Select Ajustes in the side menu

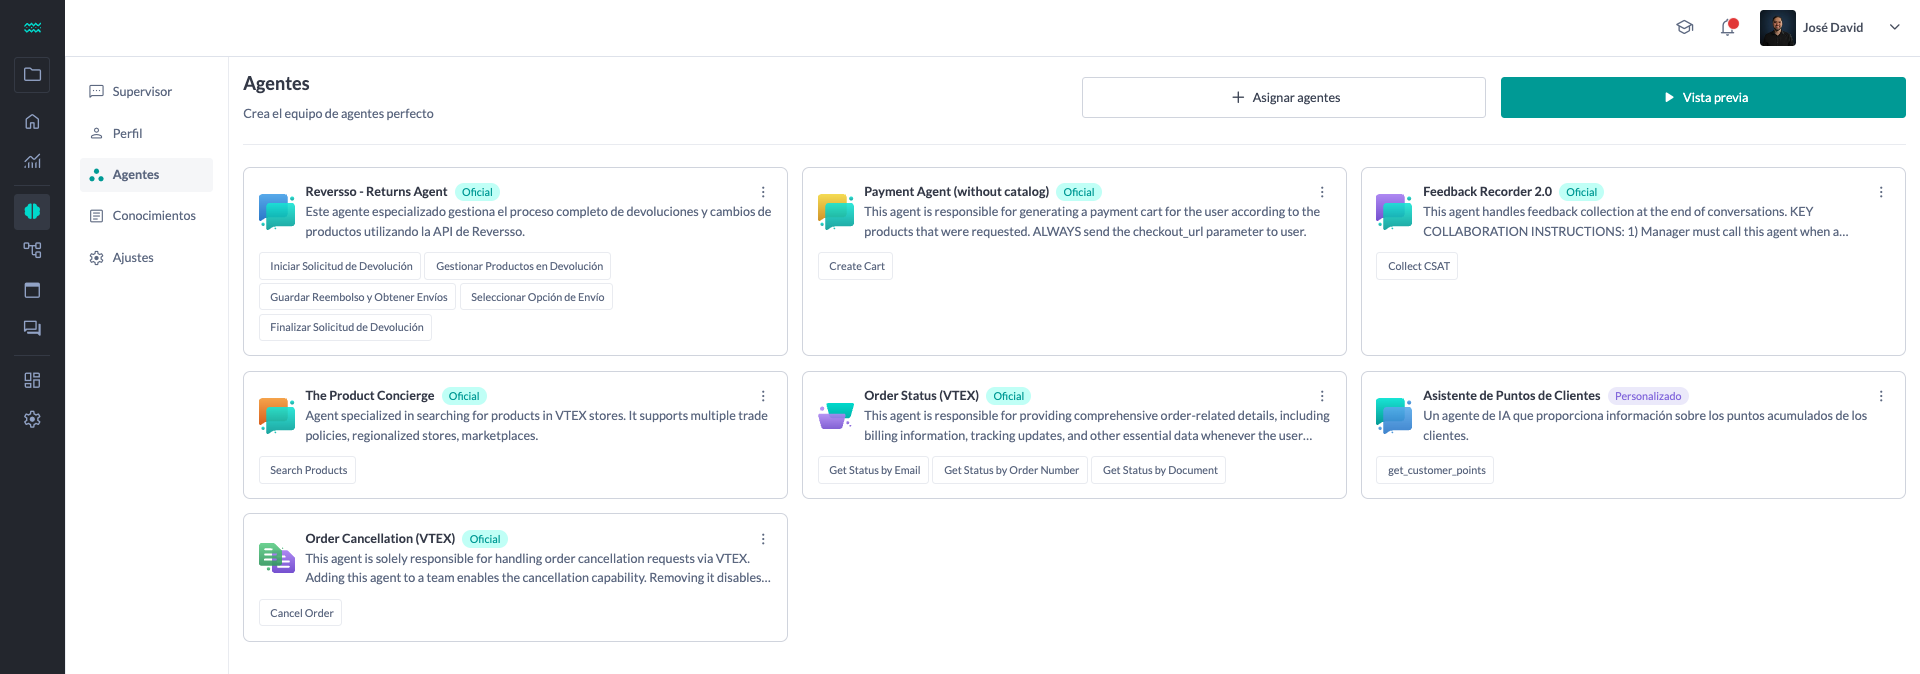(x=133, y=258)
